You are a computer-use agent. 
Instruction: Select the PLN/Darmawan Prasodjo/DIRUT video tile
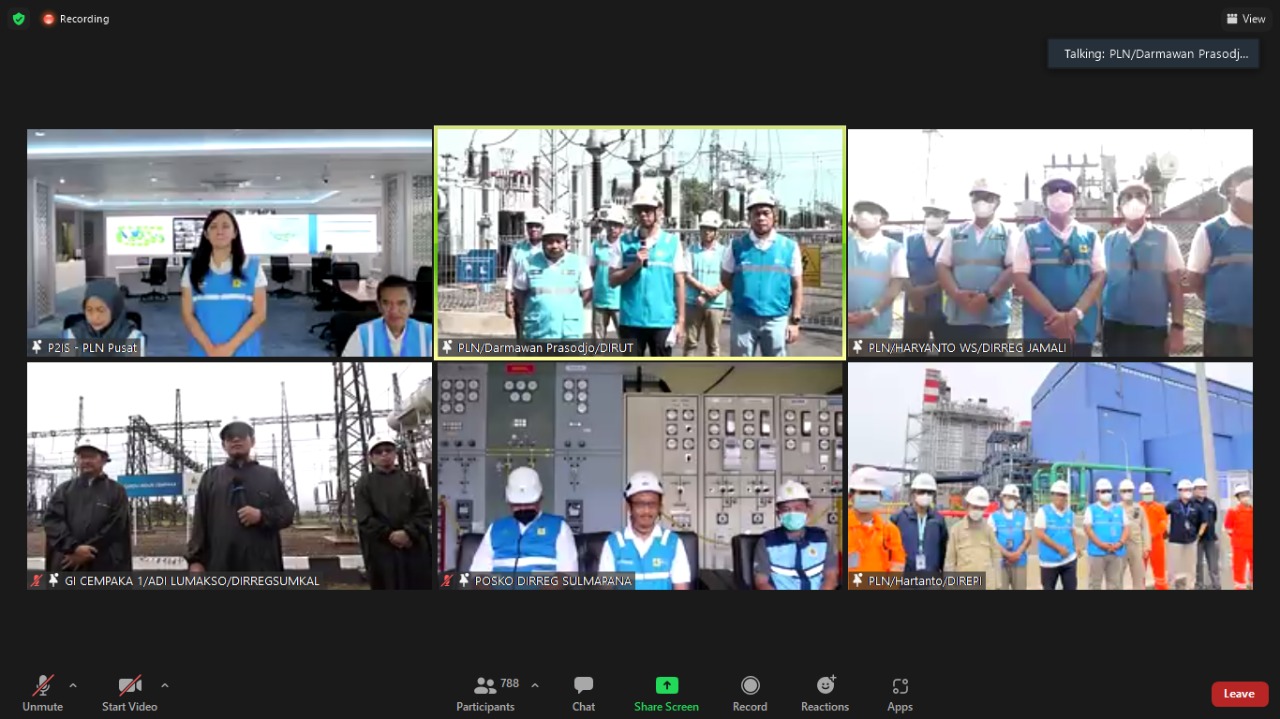click(x=640, y=242)
